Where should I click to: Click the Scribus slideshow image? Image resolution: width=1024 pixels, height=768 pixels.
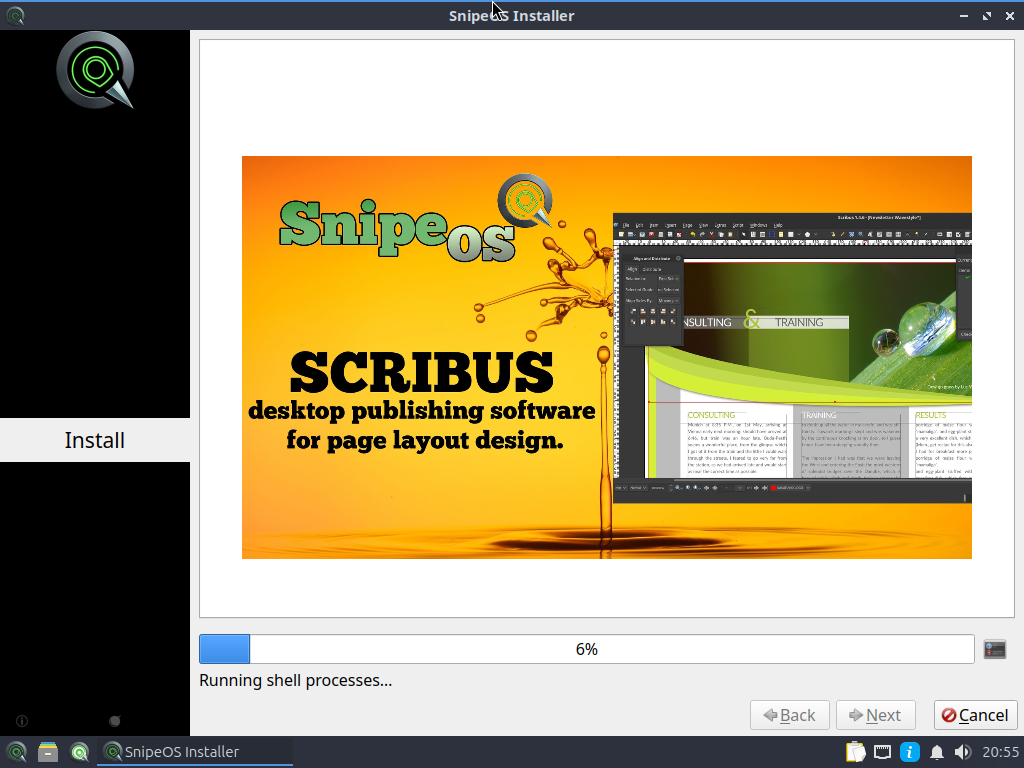607,357
